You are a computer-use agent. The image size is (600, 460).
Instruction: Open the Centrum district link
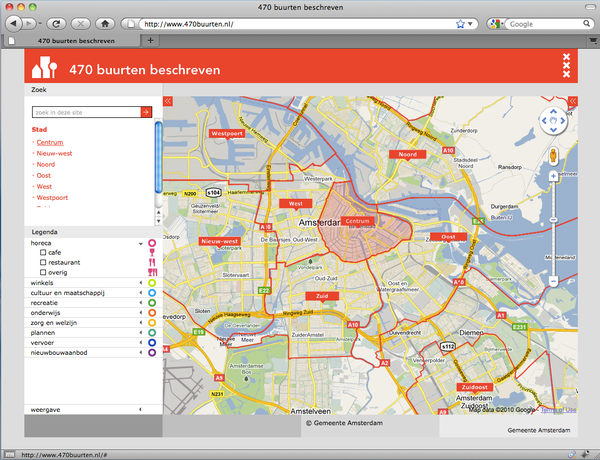50,143
